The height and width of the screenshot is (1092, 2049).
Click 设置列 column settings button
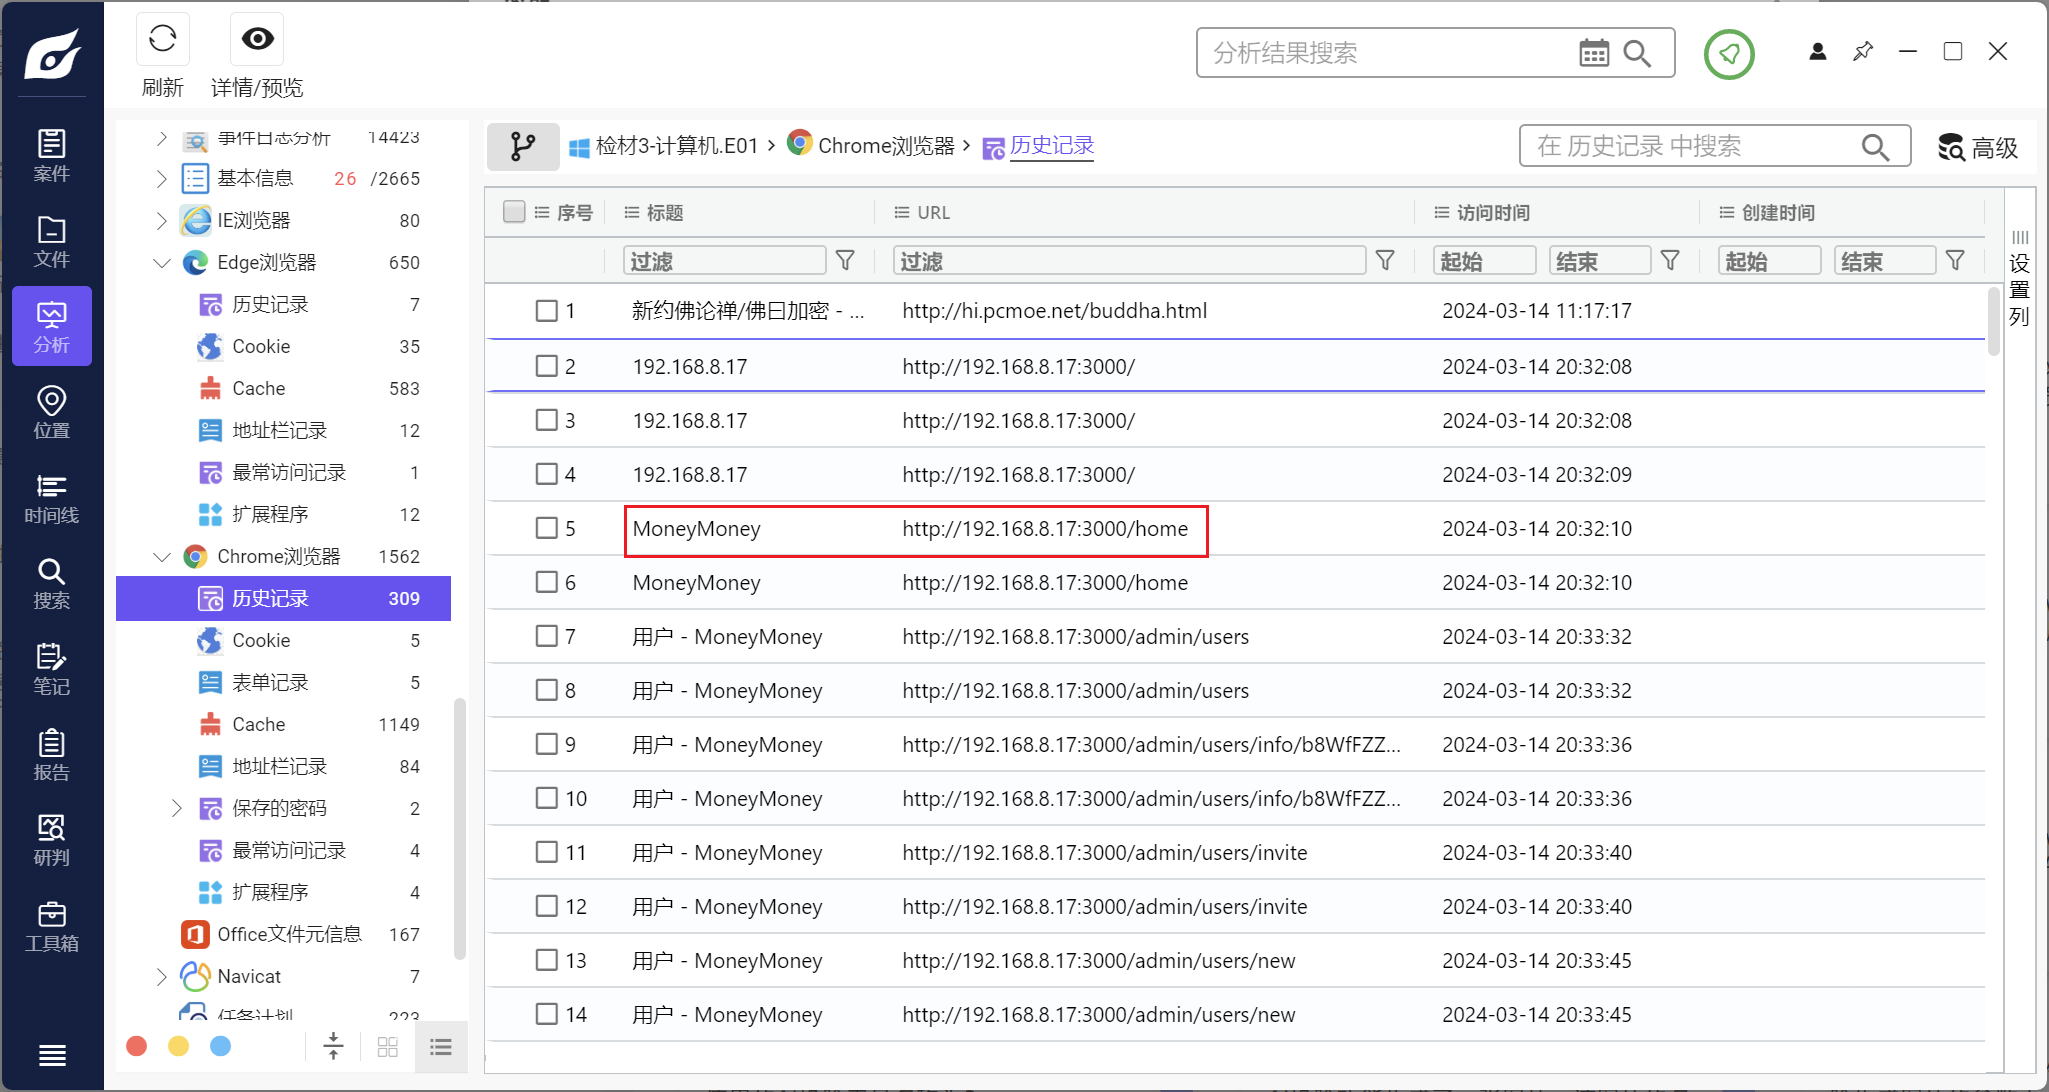pos(2019,279)
